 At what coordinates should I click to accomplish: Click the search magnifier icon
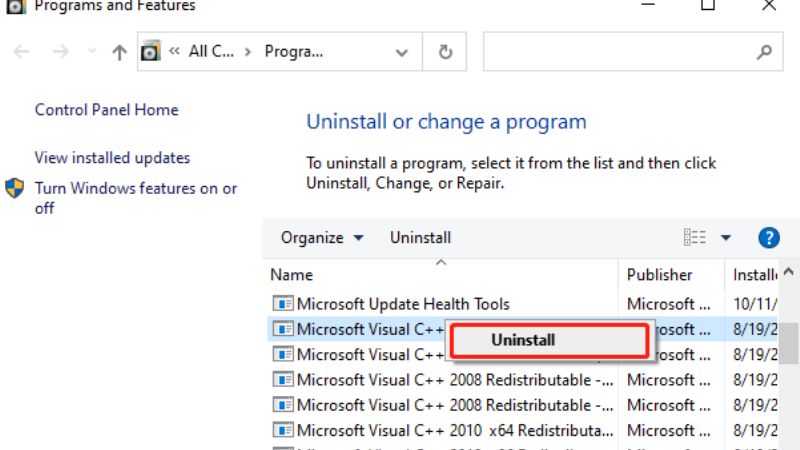pos(764,52)
